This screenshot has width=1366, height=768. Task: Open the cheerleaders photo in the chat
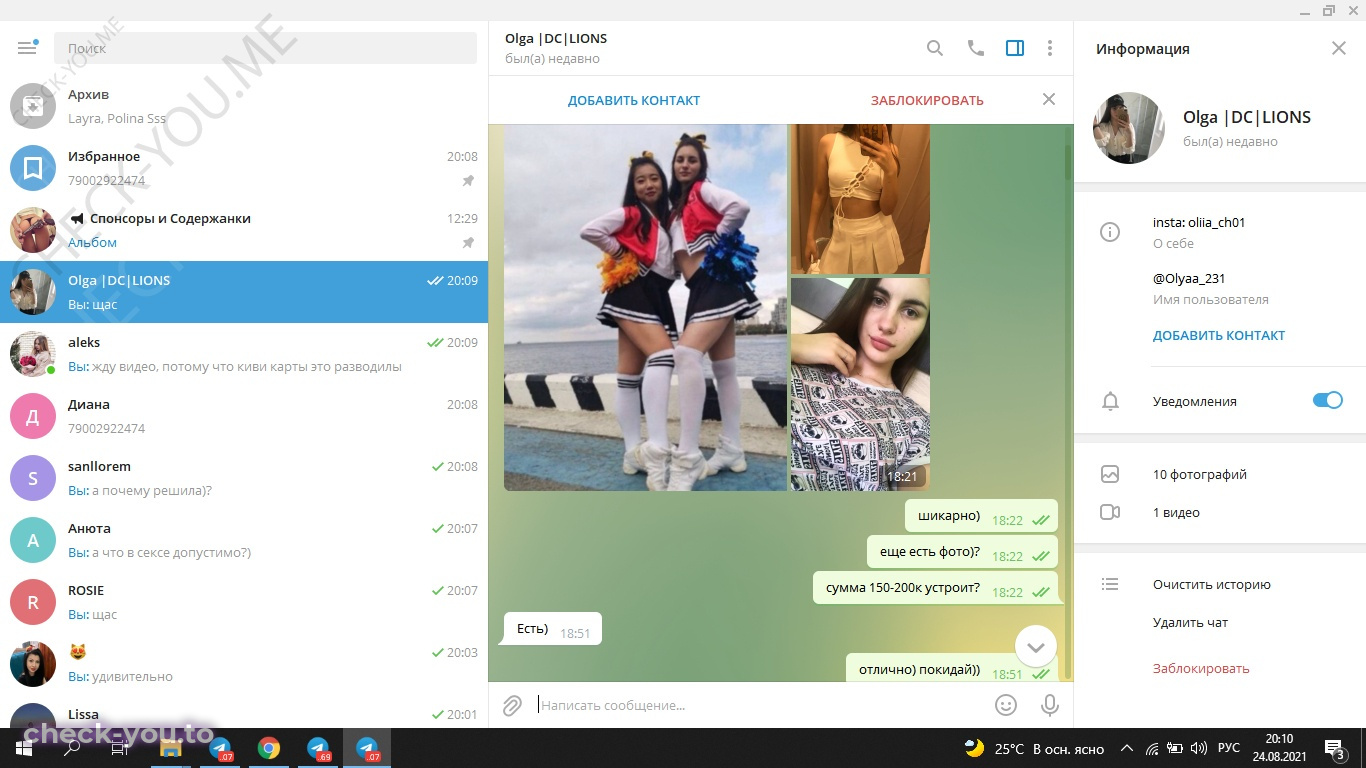645,307
